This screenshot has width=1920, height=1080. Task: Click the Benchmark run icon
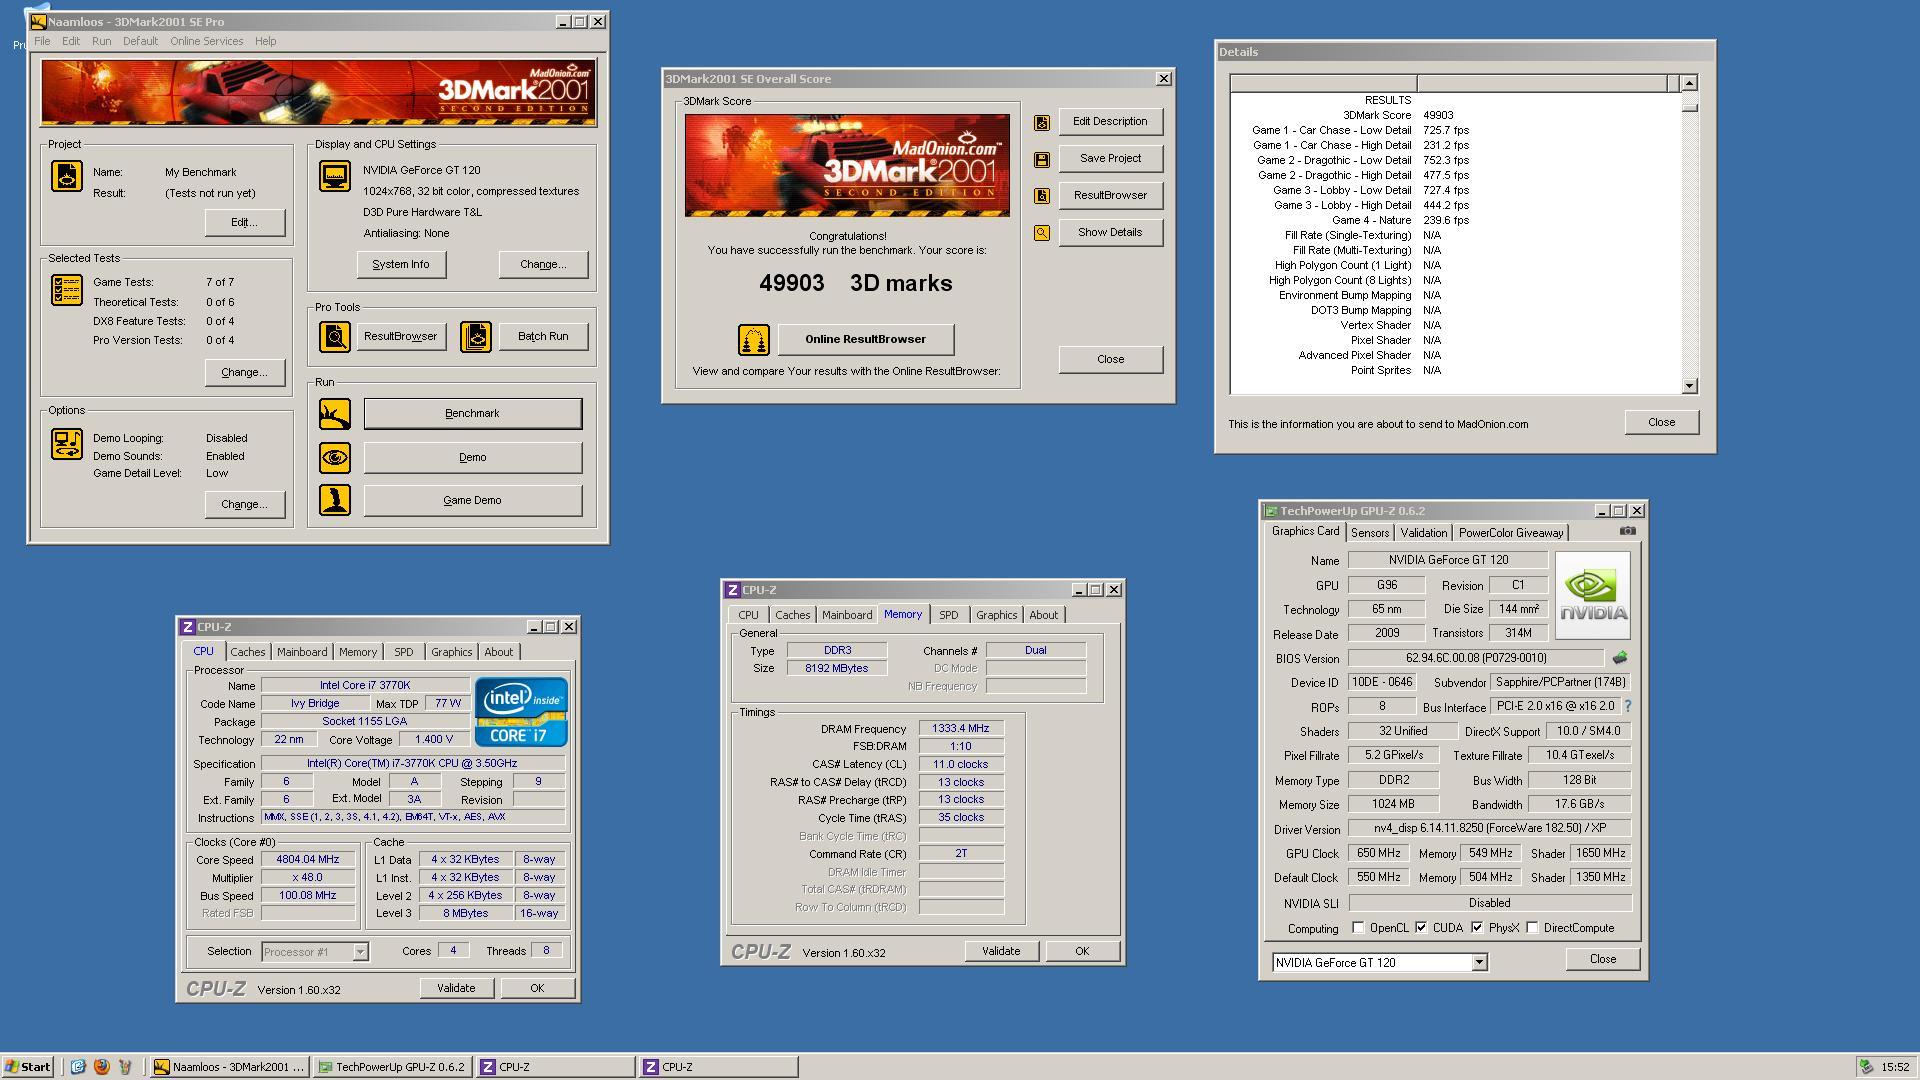point(335,414)
